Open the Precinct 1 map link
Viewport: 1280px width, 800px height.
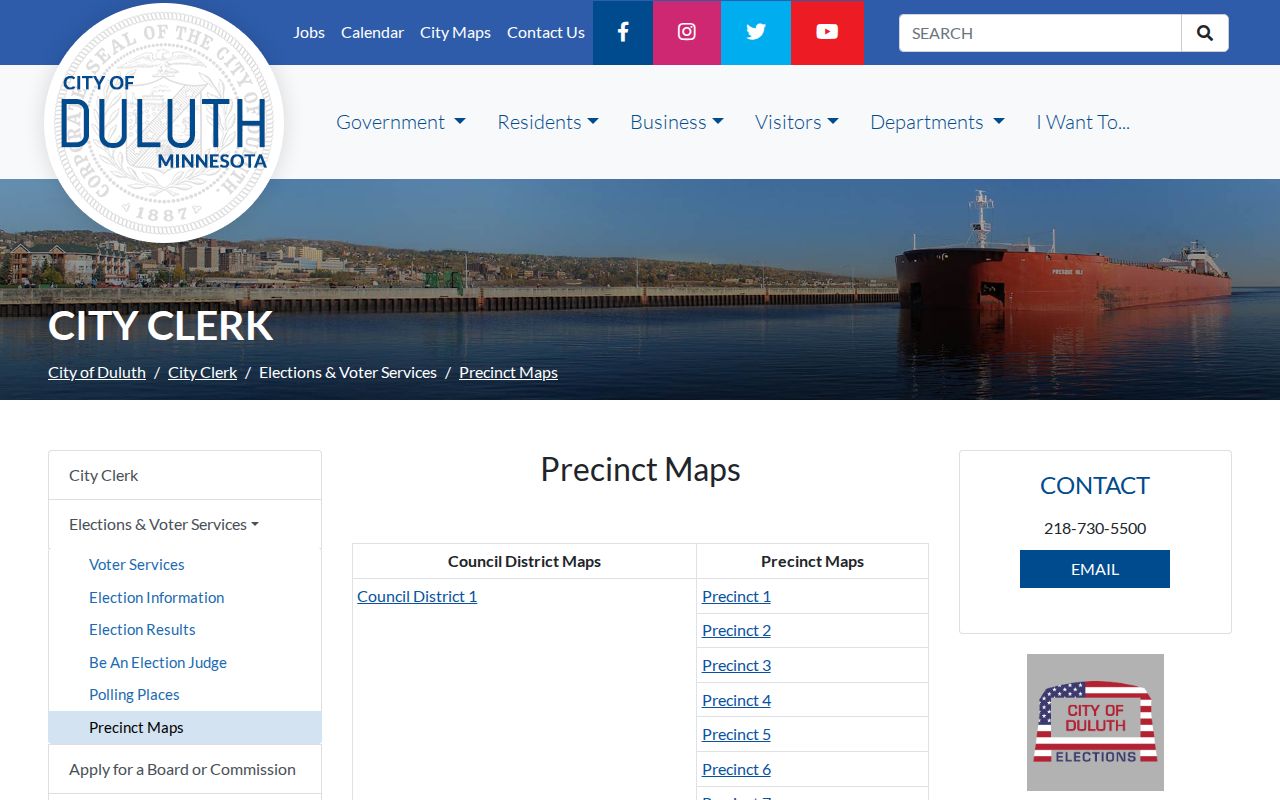click(736, 596)
